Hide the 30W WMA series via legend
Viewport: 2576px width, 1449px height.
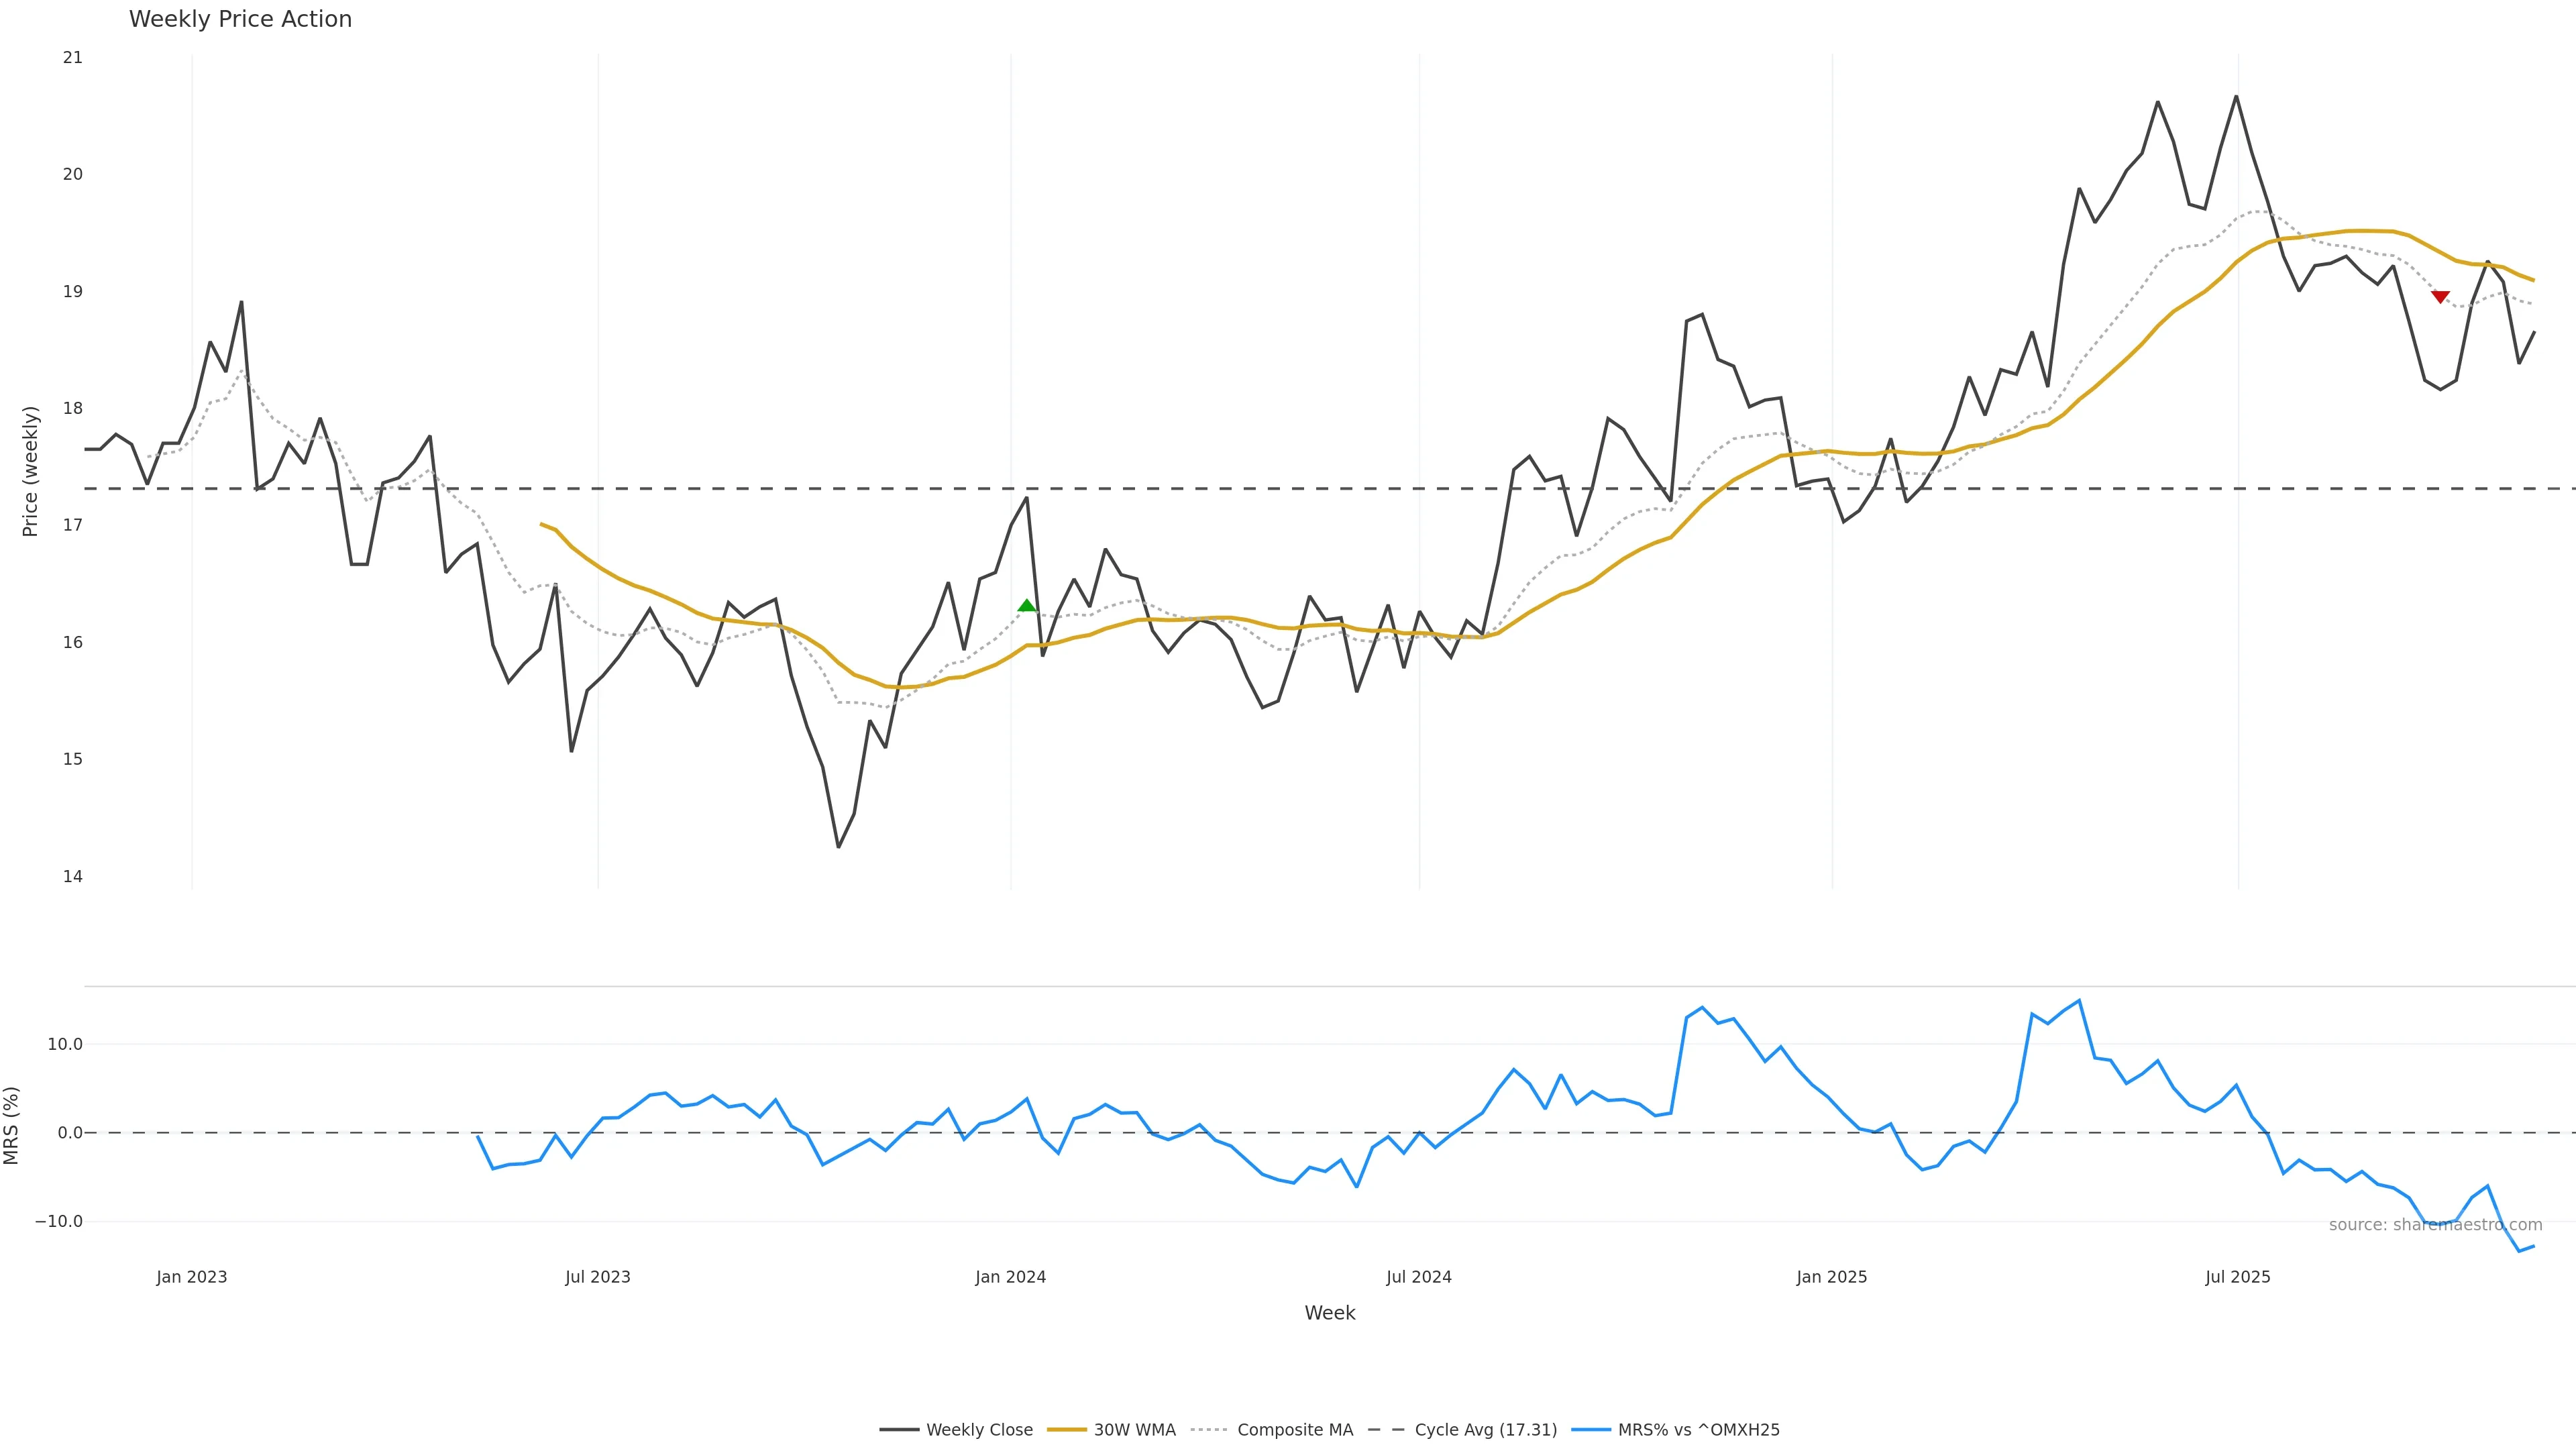click(1134, 1430)
